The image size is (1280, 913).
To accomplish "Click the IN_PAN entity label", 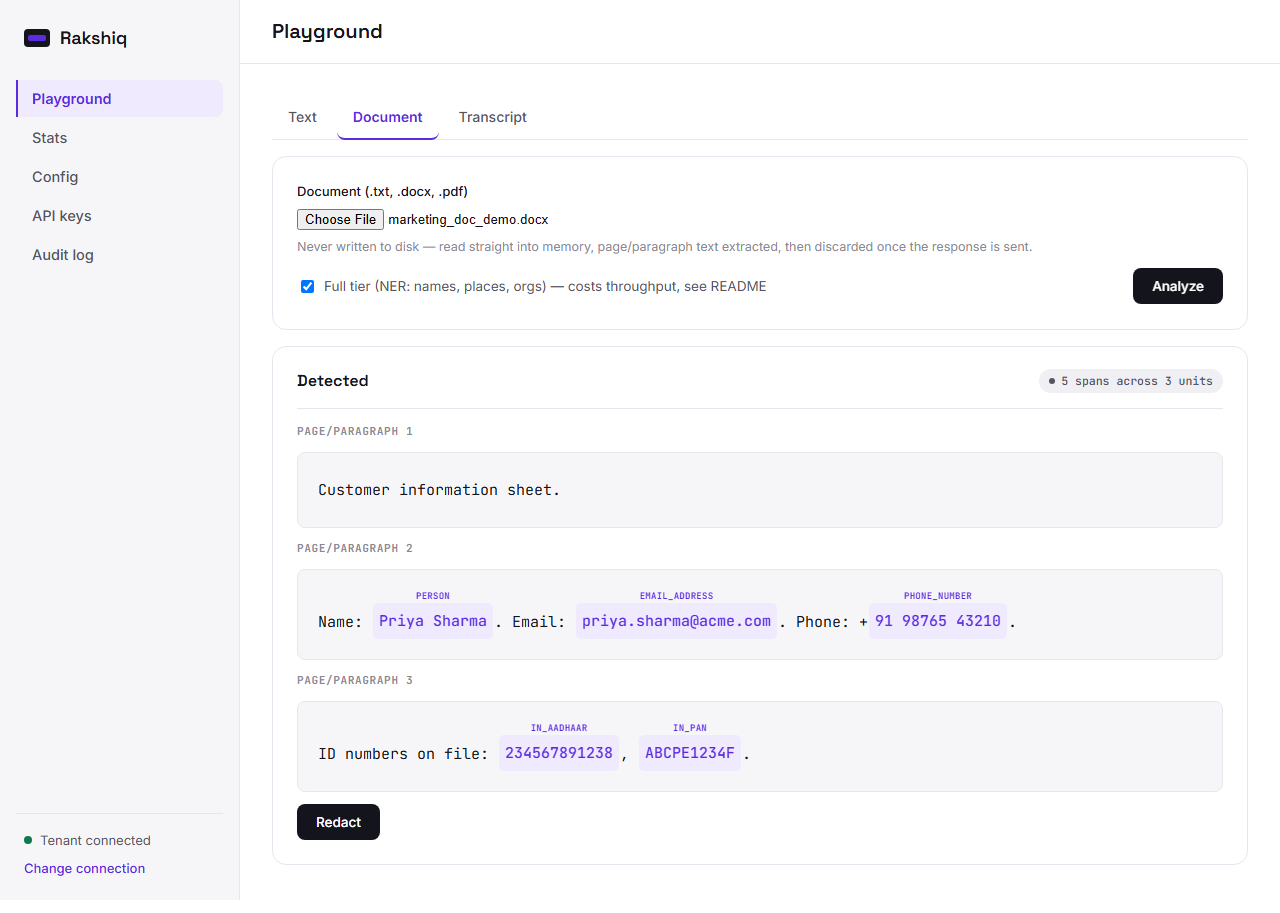I will [690, 728].
